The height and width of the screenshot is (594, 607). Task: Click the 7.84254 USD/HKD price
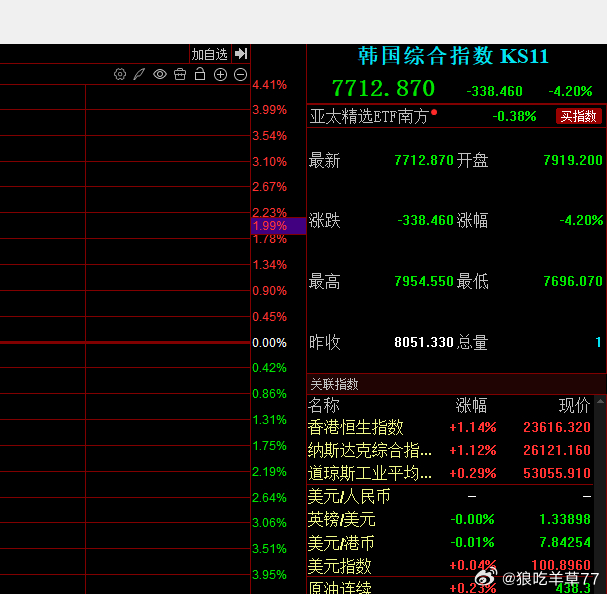[565, 542]
